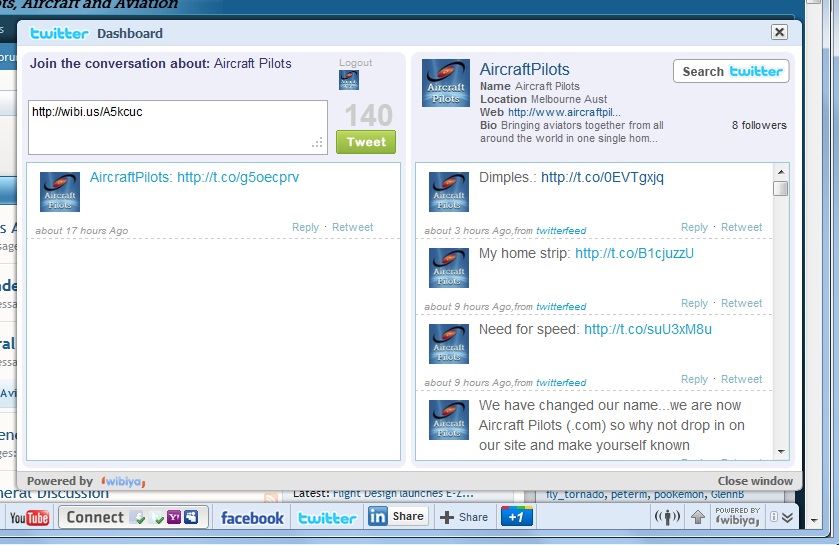The height and width of the screenshot is (545, 840).
Task: Click the Close window link
Action: tap(755, 481)
